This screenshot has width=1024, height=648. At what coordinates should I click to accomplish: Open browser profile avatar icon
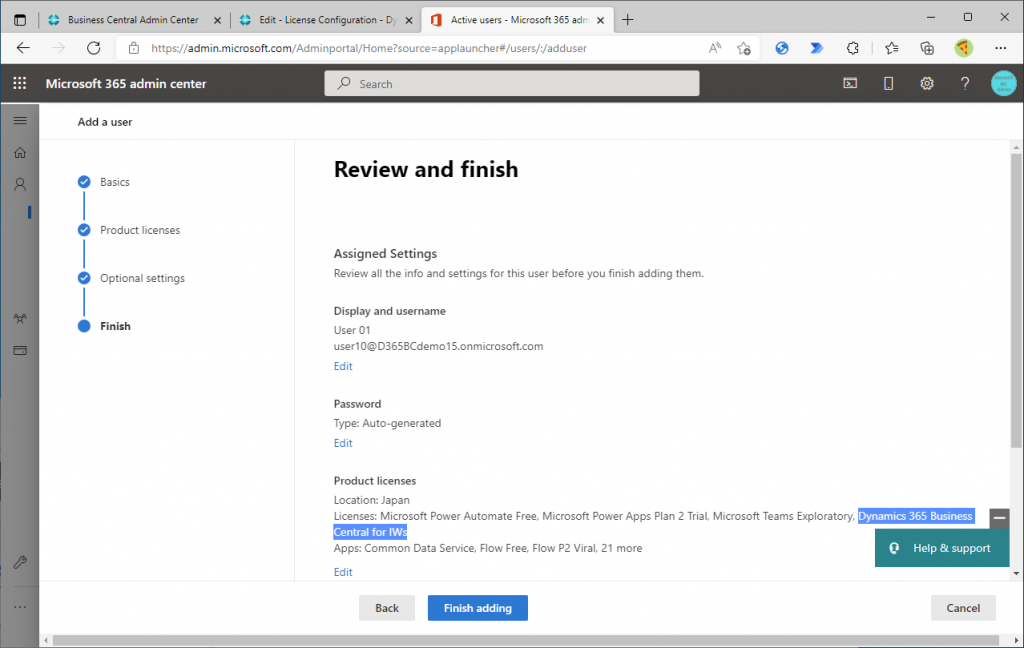[x=963, y=48]
